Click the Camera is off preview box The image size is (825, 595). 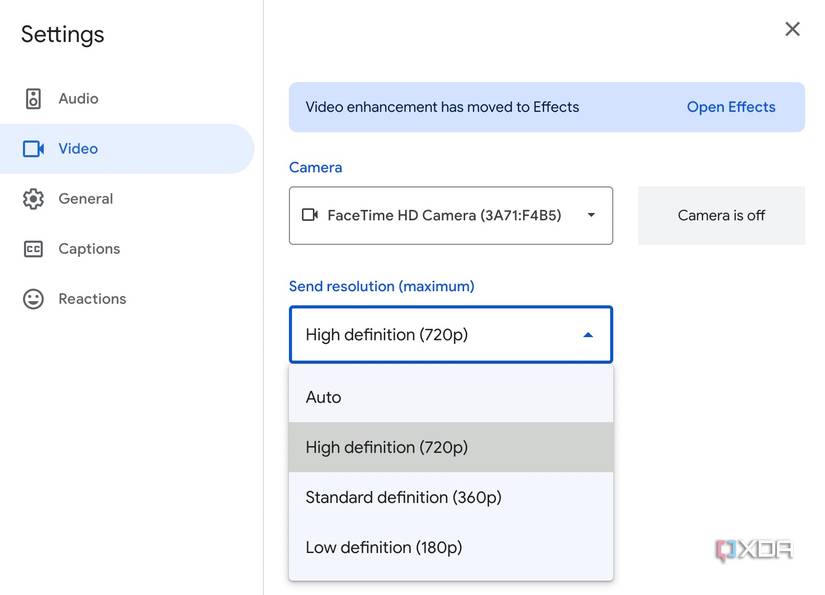coord(721,215)
